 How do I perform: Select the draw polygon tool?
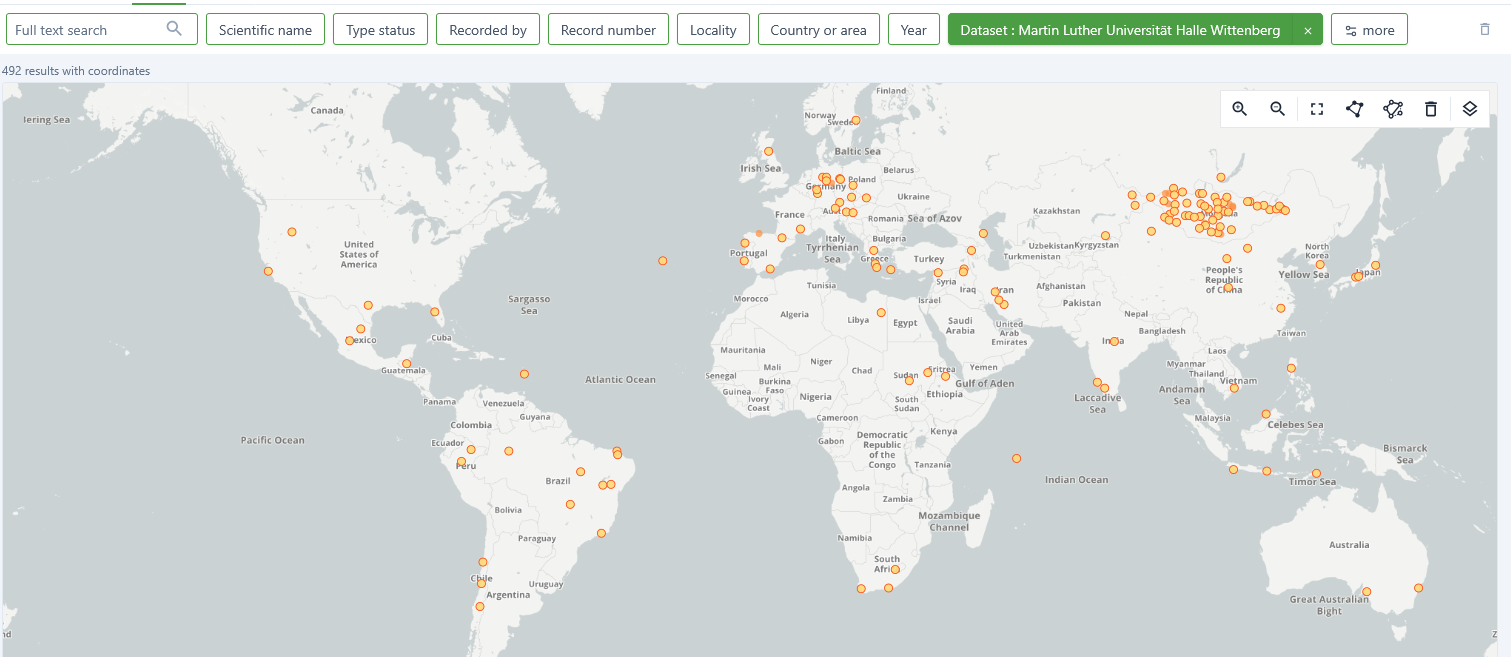[x=1354, y=109]
